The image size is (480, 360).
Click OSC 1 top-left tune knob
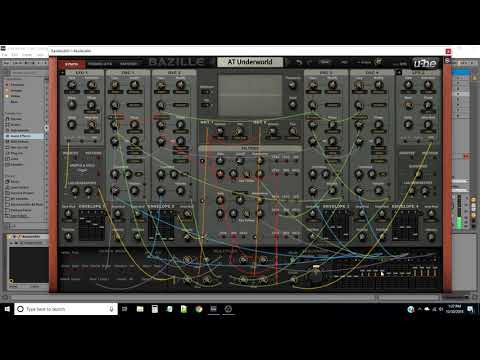[x=115, y=85]
